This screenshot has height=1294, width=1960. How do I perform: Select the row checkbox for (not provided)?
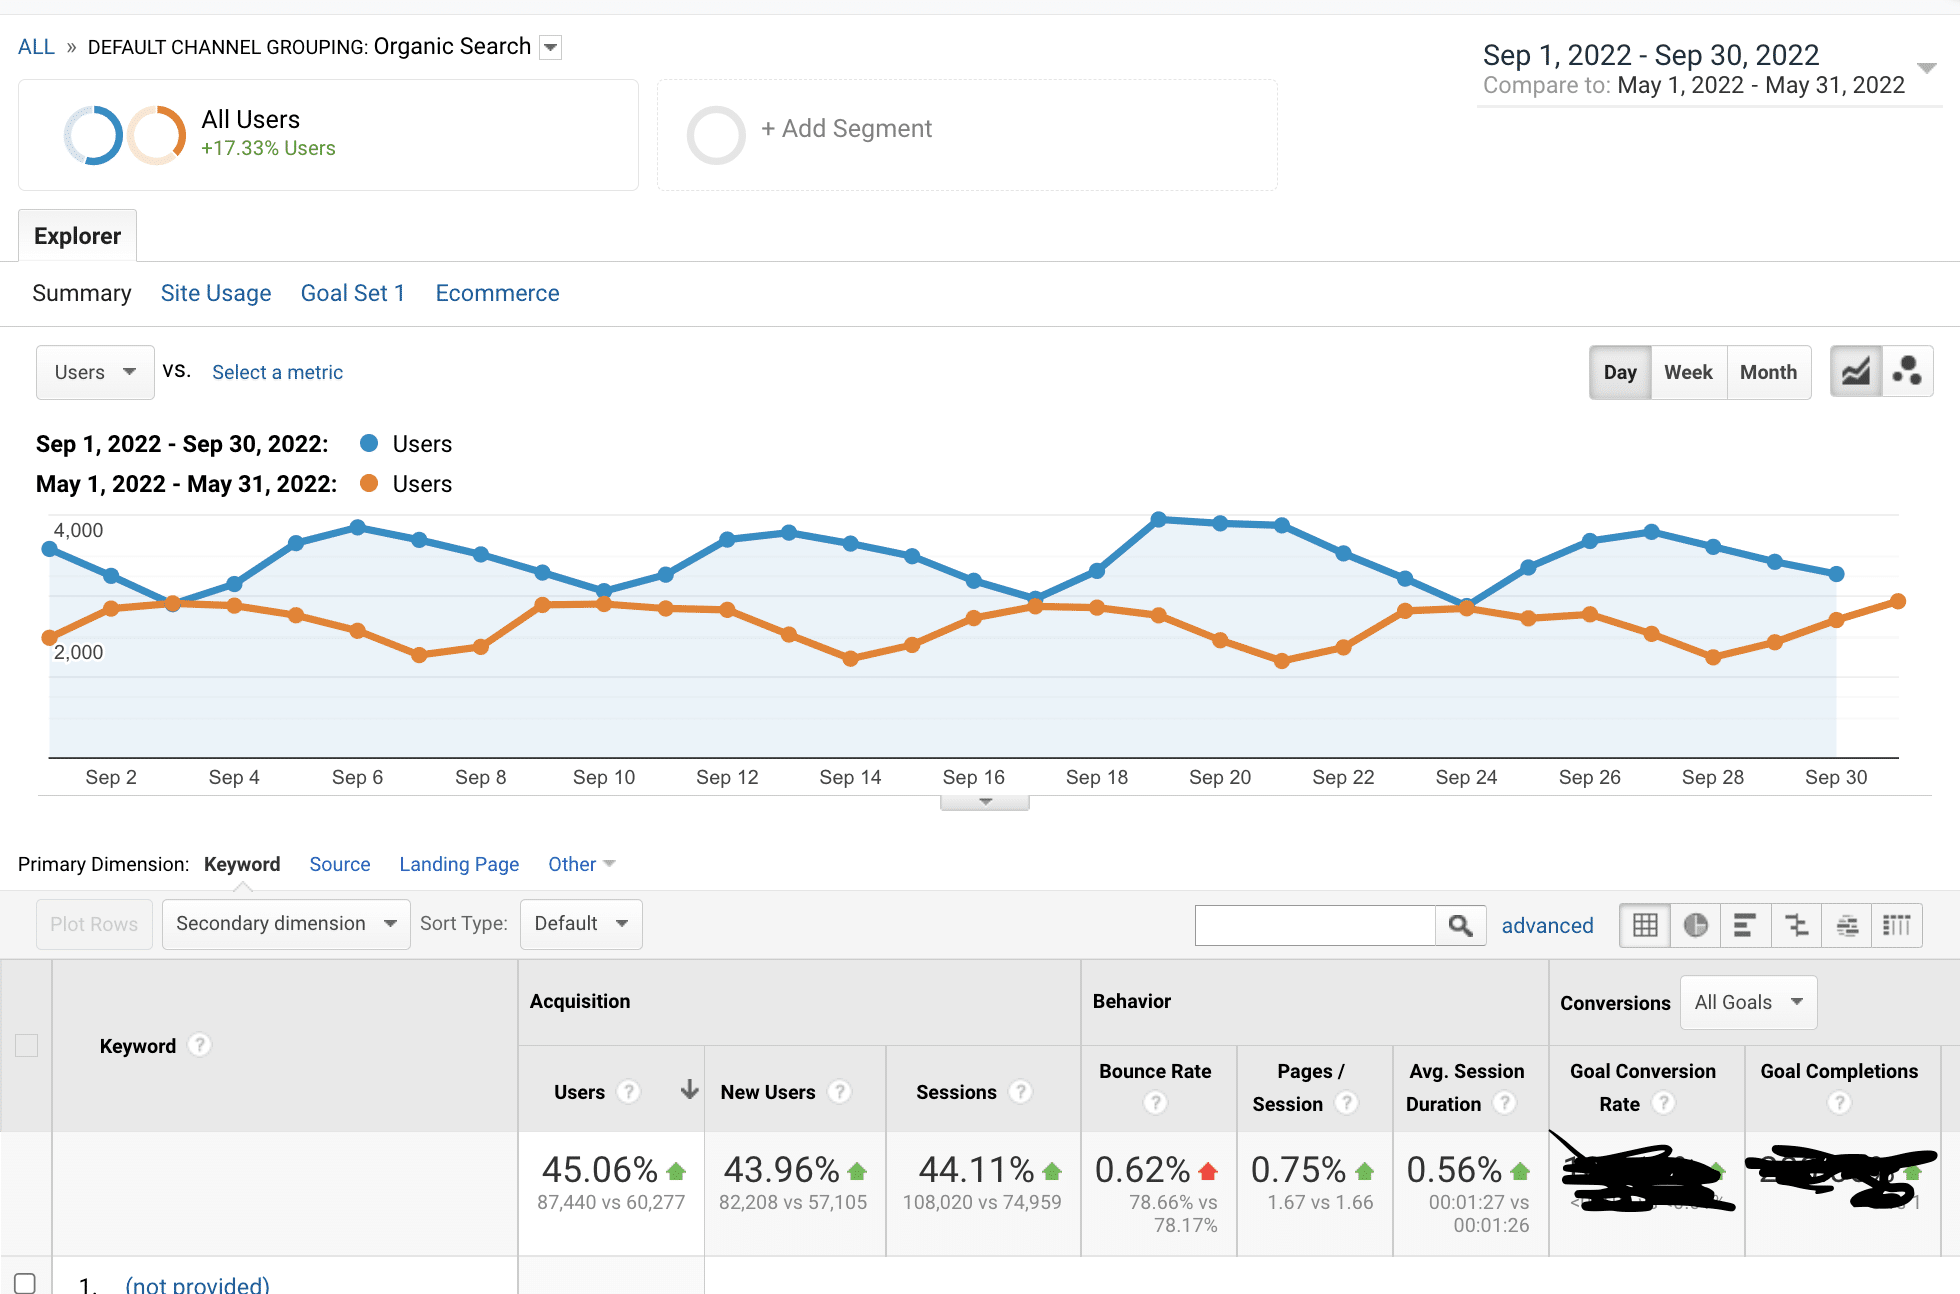(x=26, y=1281)
